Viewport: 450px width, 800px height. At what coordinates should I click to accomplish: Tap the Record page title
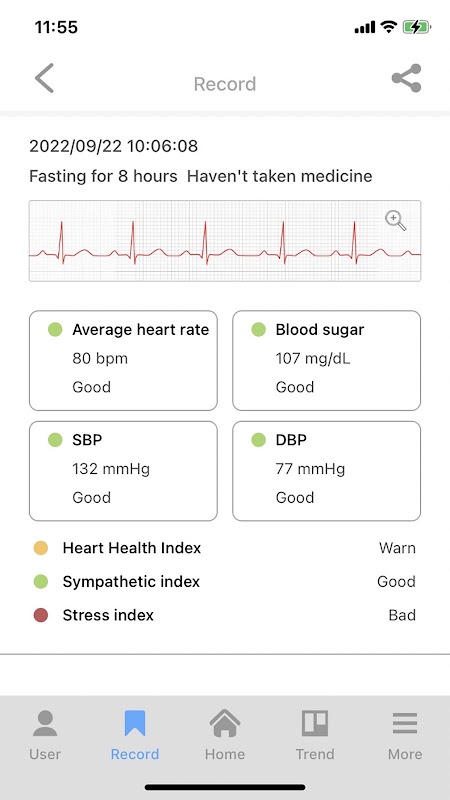225,84
